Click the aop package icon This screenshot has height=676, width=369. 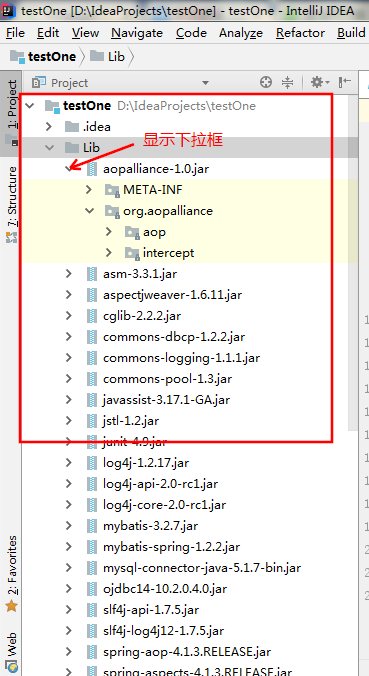pos(132,232)
